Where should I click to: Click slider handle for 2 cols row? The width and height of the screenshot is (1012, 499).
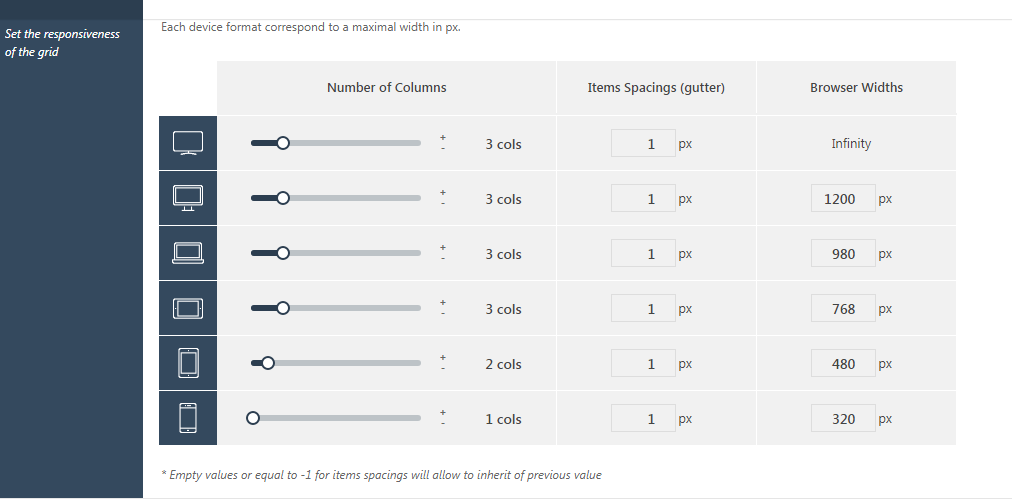point(268,363)
